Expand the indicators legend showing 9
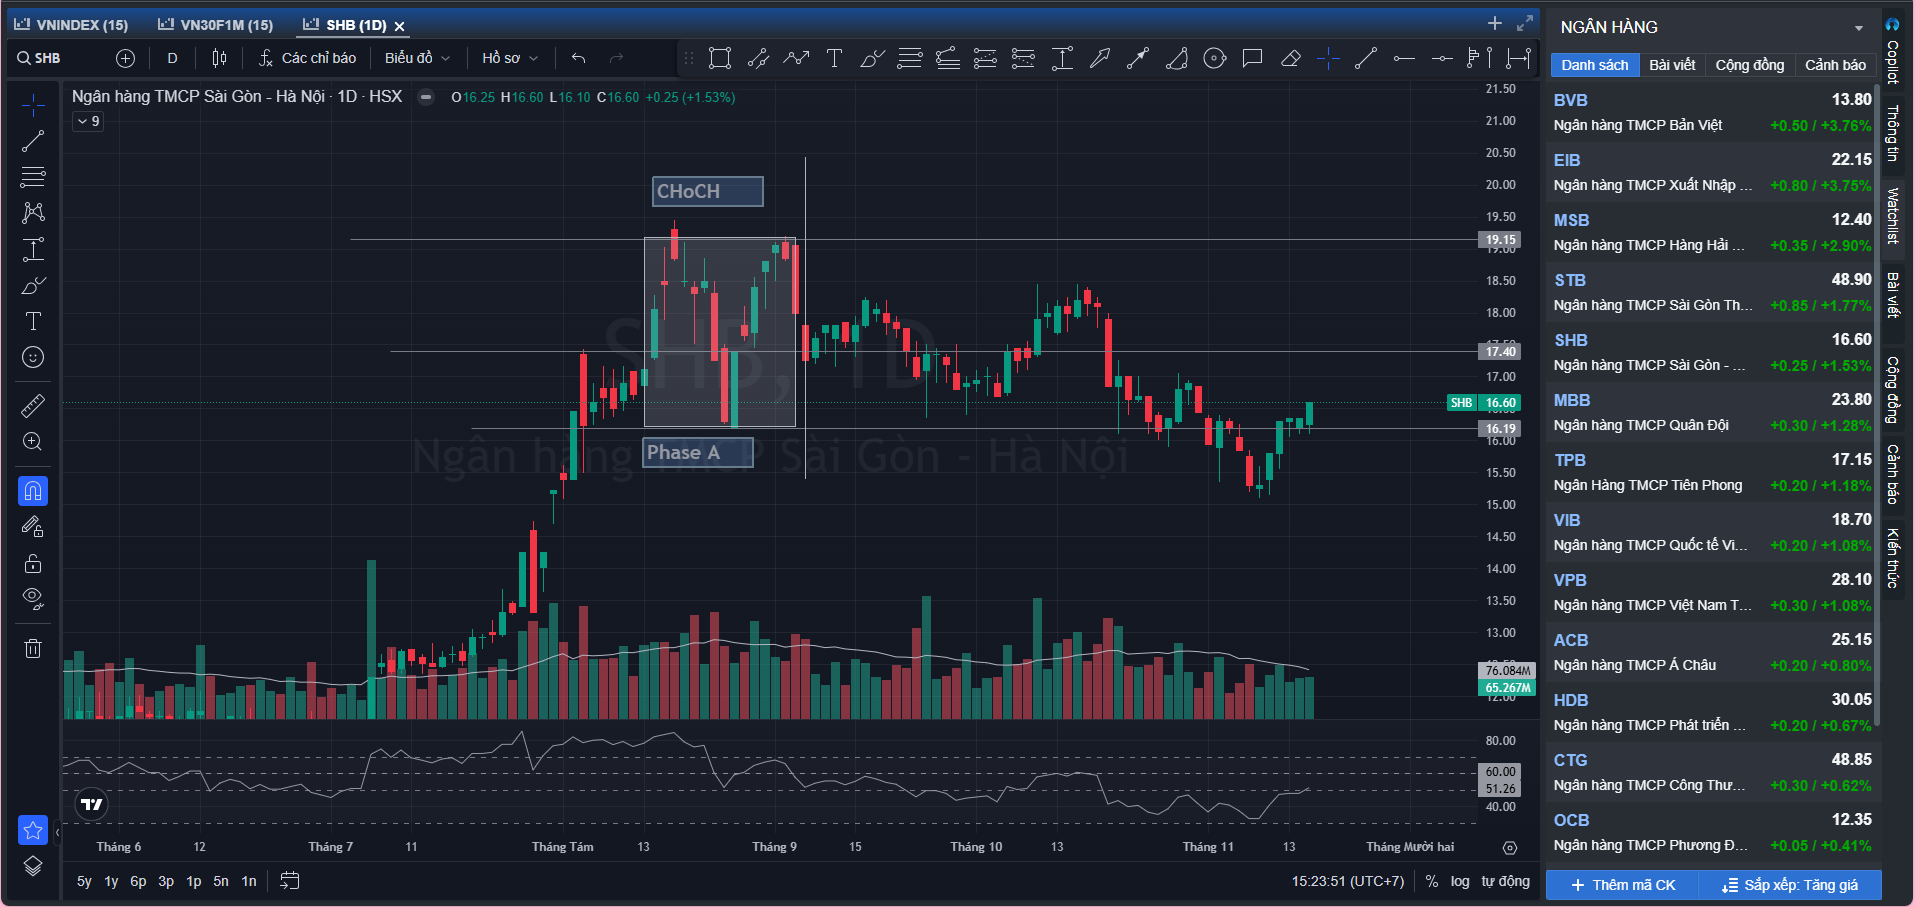Image resolution: width=1916 pixels, height=907 pixels. [x=88, y=121]
